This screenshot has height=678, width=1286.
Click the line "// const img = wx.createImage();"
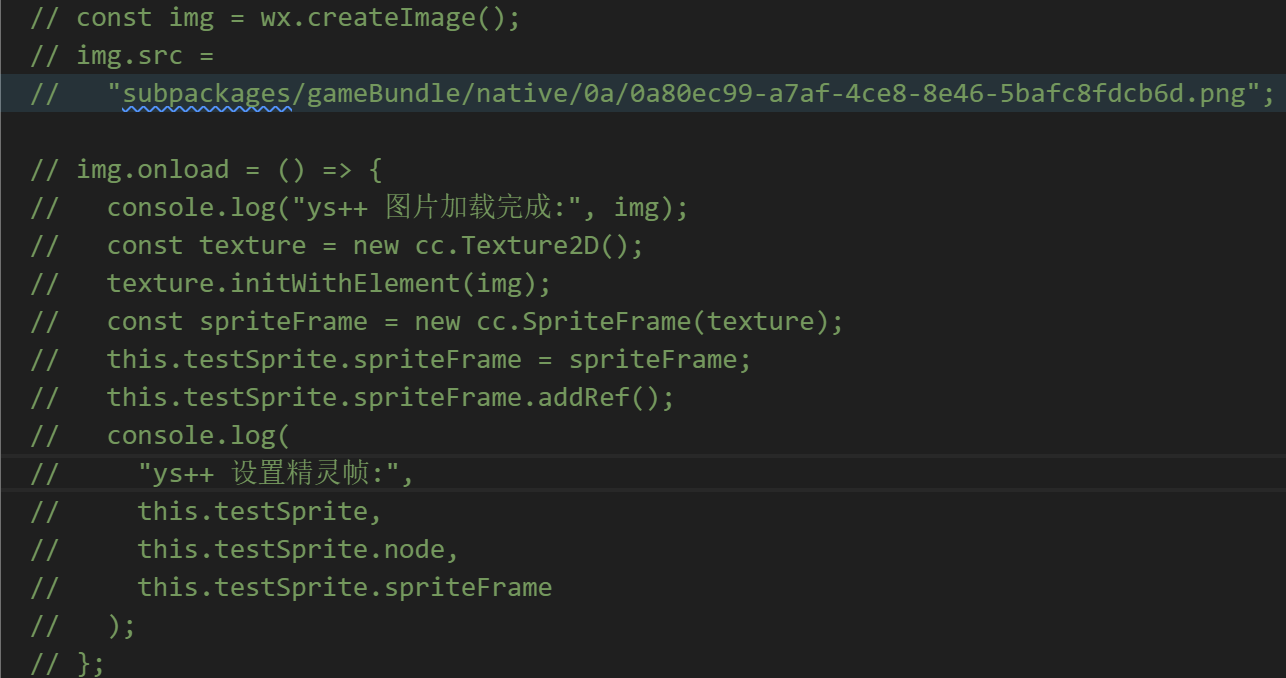(x=276, y=18)
